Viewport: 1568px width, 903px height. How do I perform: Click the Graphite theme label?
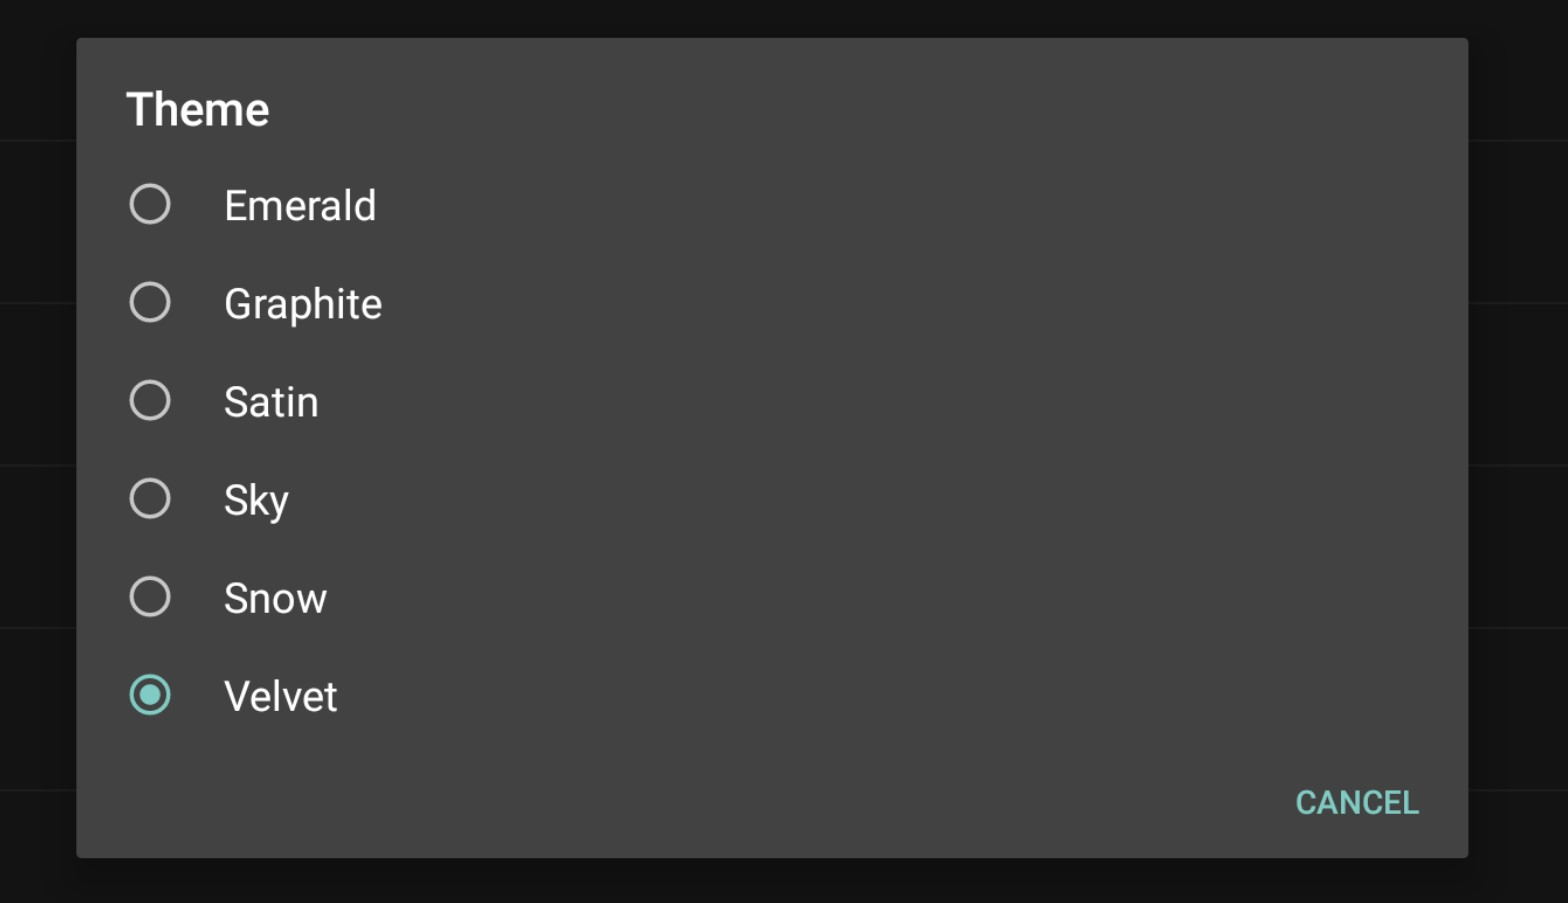[303, 304]
